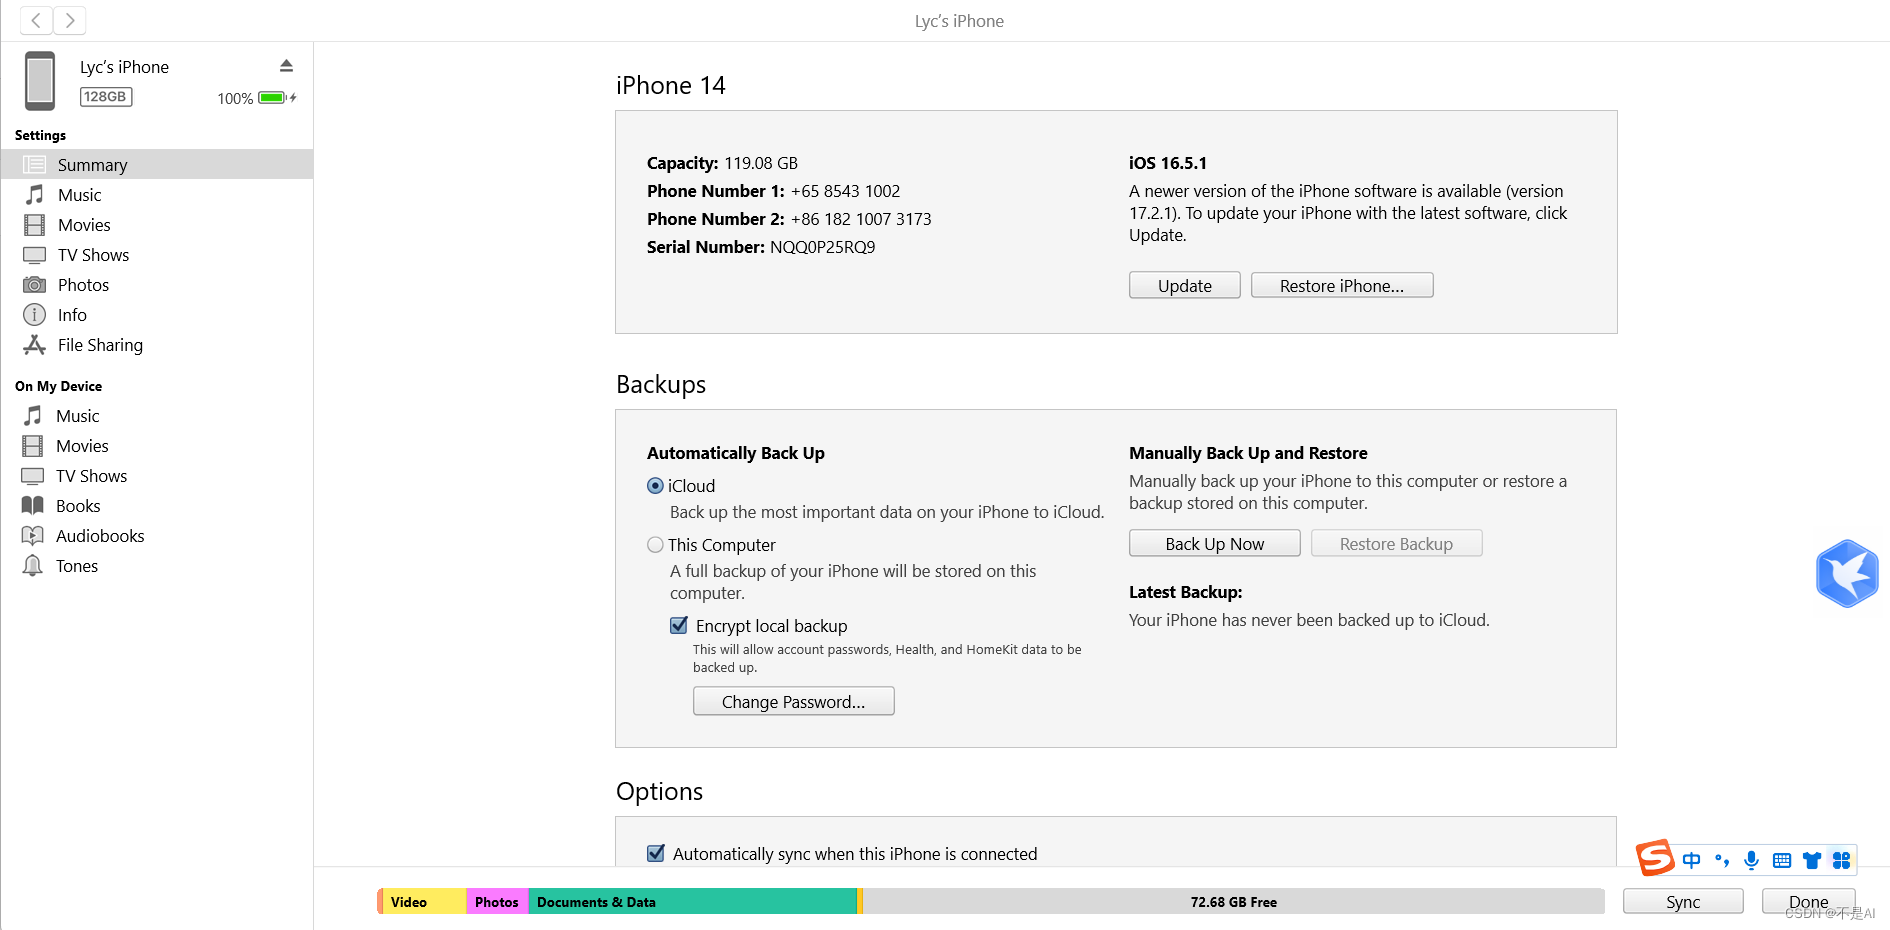Click Restore iPhone... button
Screen dimensions: 1890x930
pyautogui.click(x=1342, y=285)
